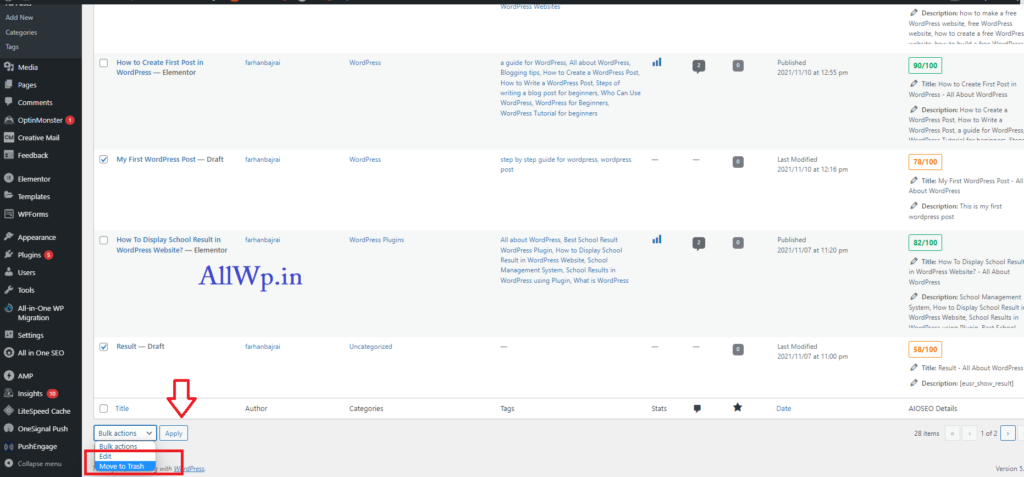
Task: Go to next page of posts
Action: 1008,433
